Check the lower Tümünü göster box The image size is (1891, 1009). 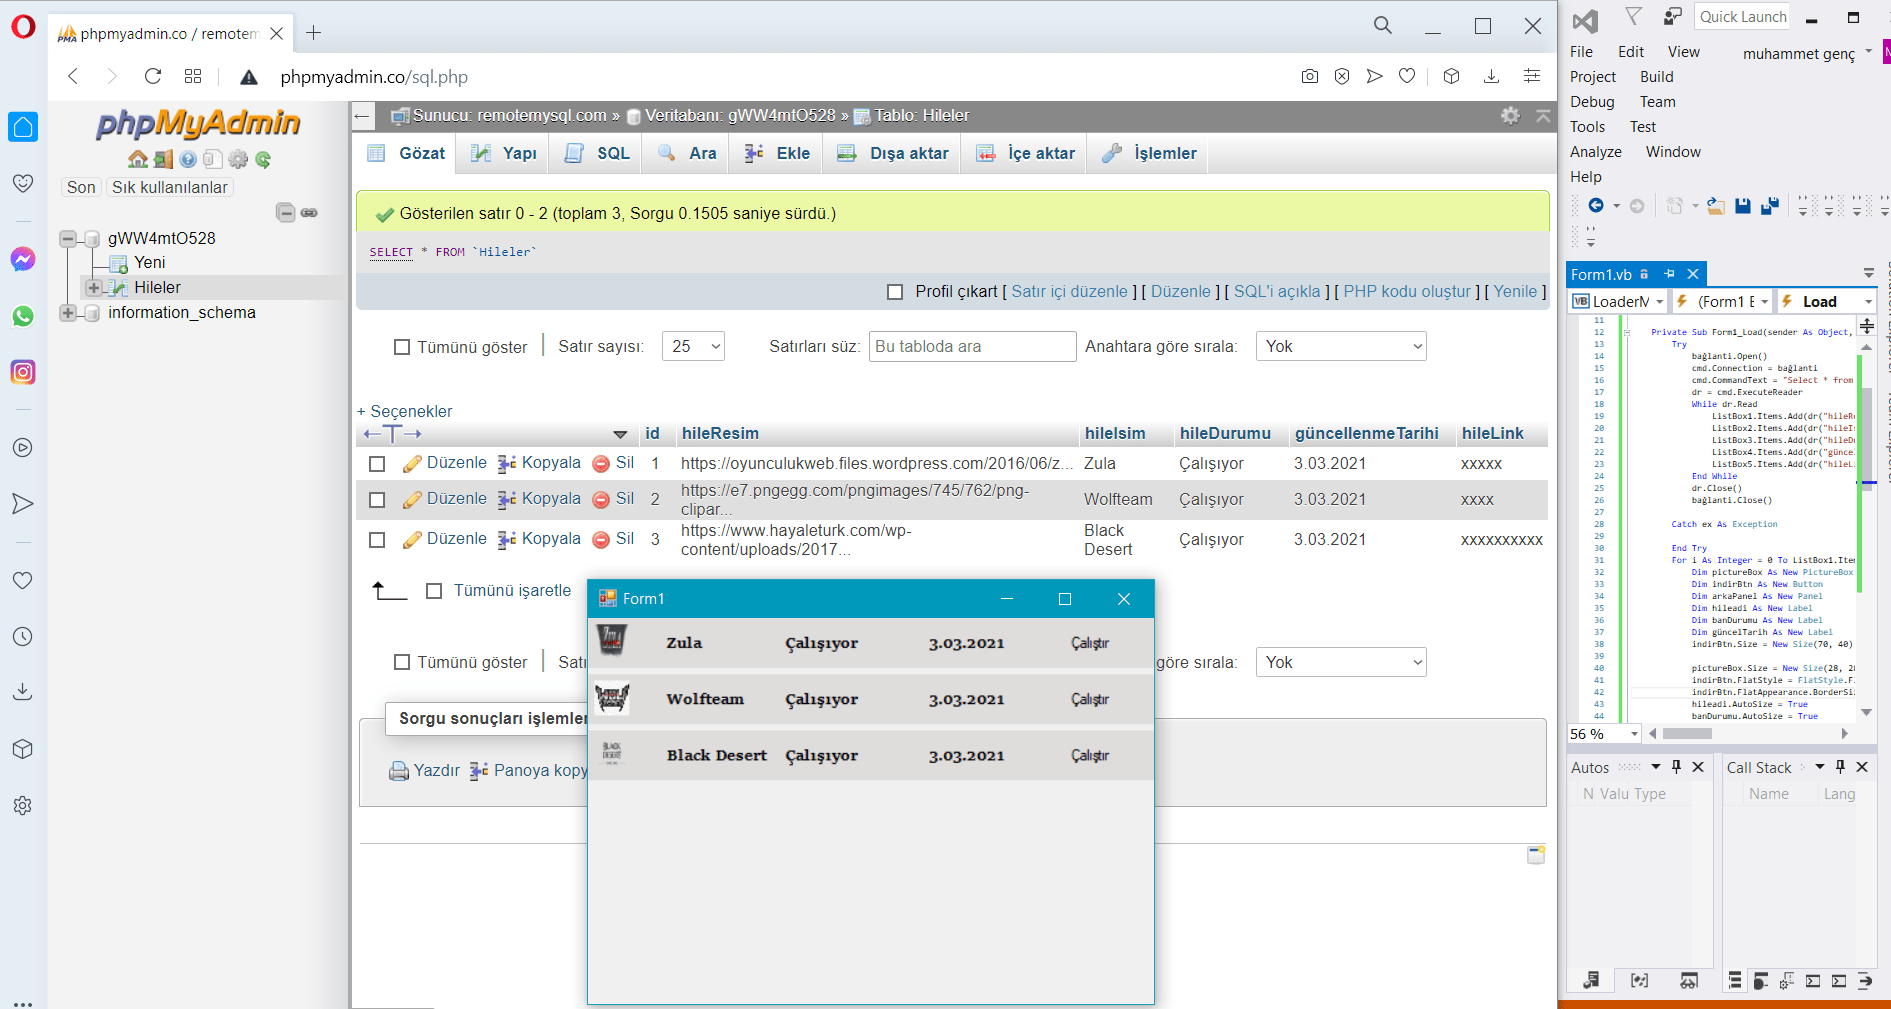pyautogui.click(x=402, y=662)
